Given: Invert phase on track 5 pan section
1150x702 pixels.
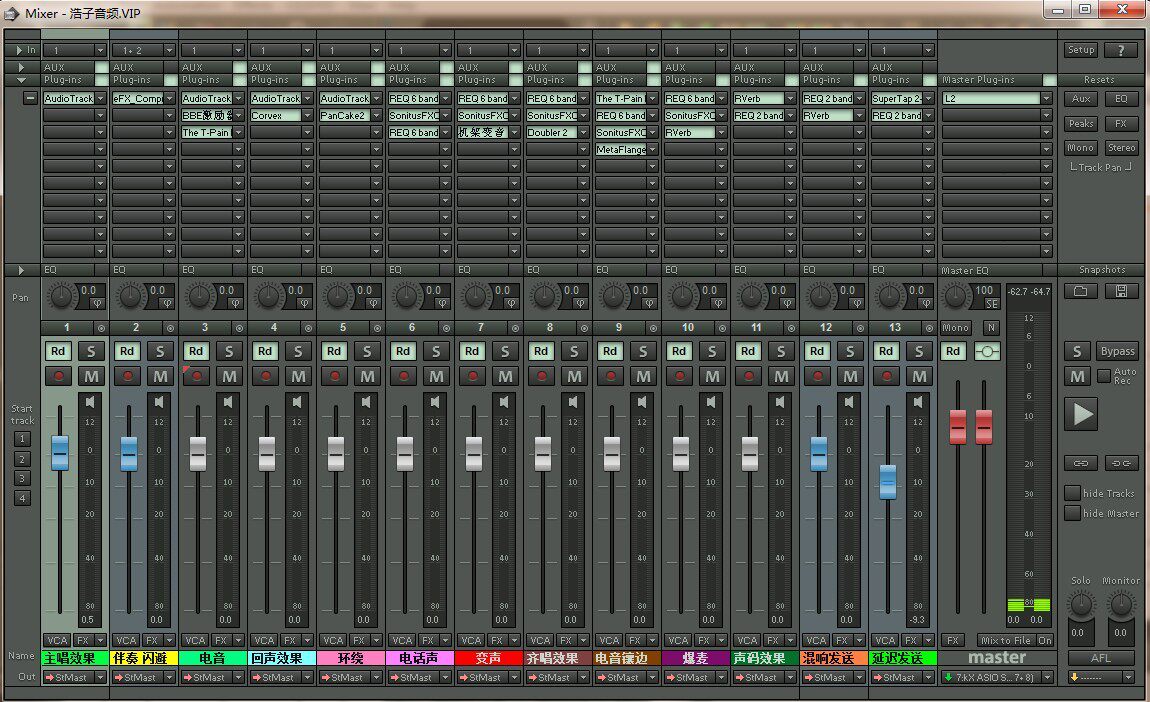Looking at the screenshot, I should coord(373,303).
